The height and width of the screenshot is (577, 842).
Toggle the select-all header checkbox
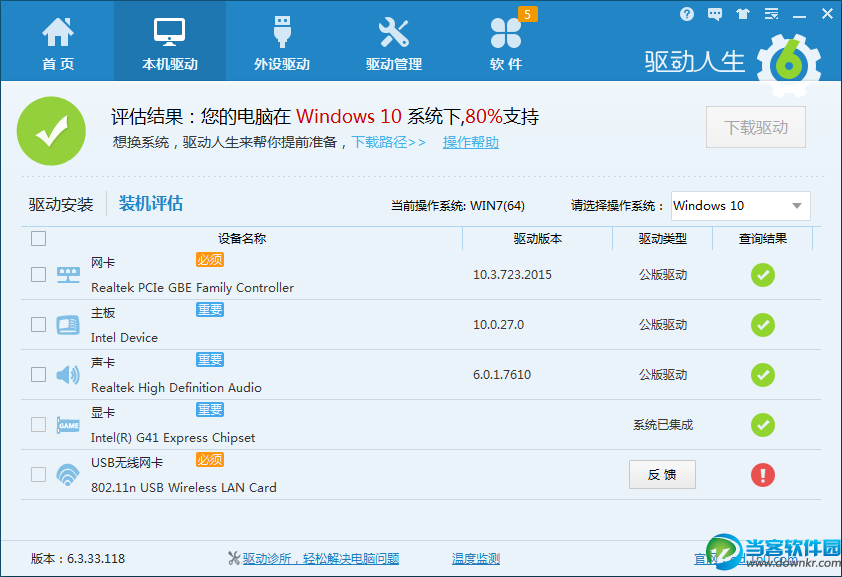click(39, 238)
